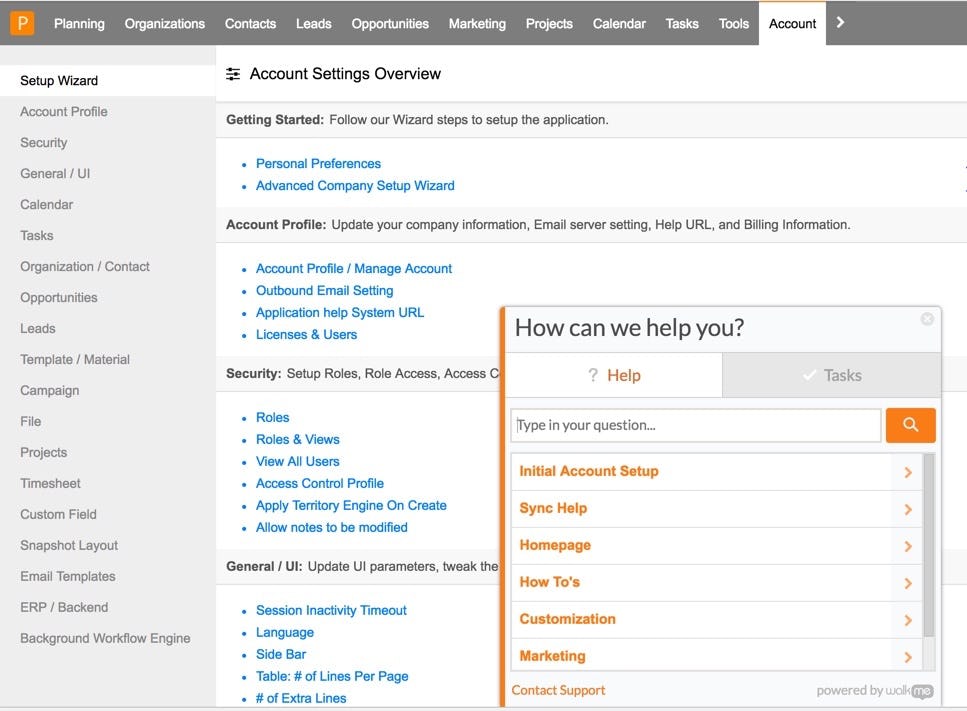The image size is (967, 711).
Task: Open the Side Bar setting link
Action: click(281, 654)
